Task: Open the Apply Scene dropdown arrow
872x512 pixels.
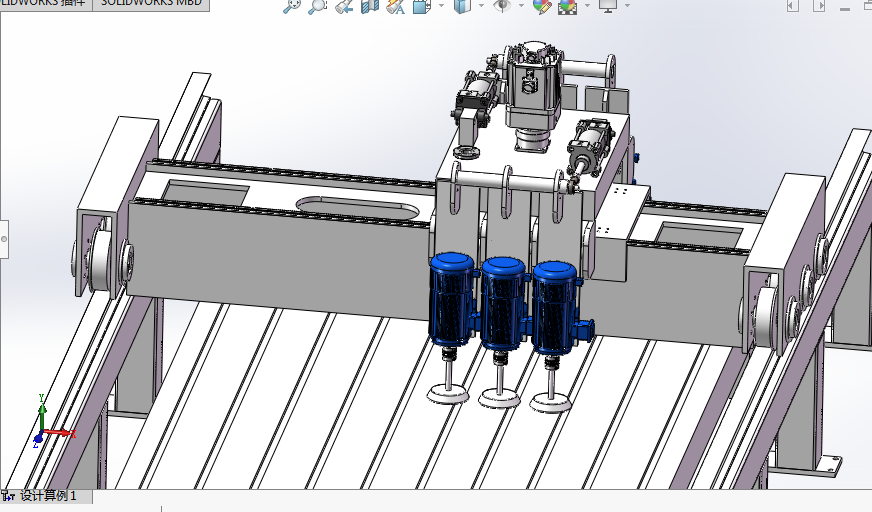Action: (588, 6)
